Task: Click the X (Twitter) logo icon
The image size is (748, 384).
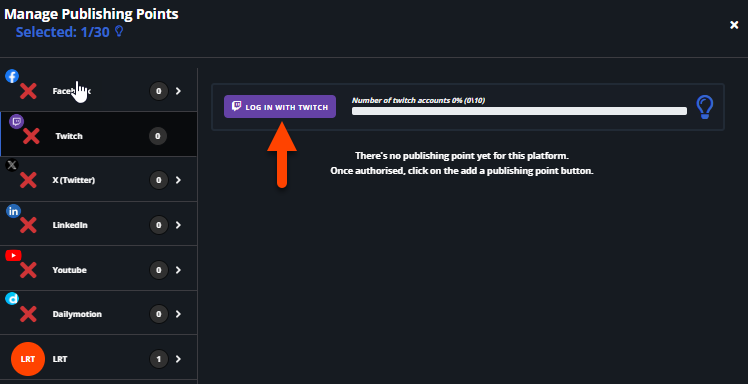Action: (x=12, y=166)
